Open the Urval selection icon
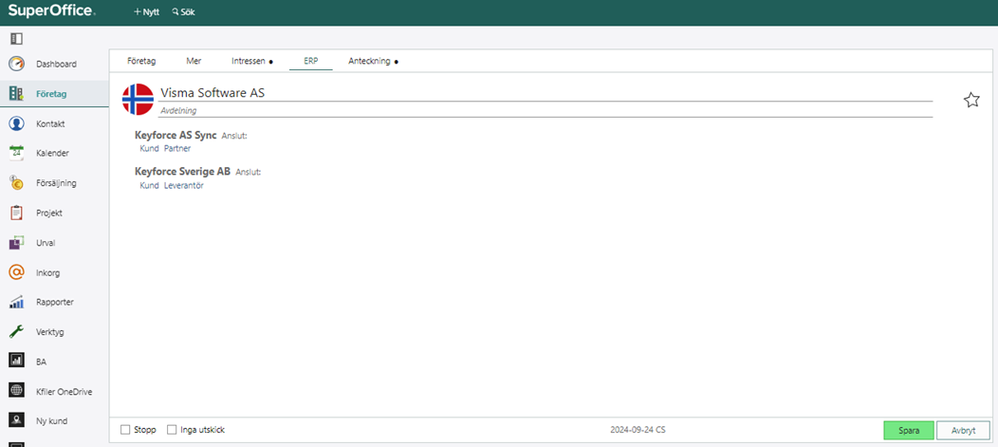The height and width of the screenshot is (447, 998). [17, 243]
